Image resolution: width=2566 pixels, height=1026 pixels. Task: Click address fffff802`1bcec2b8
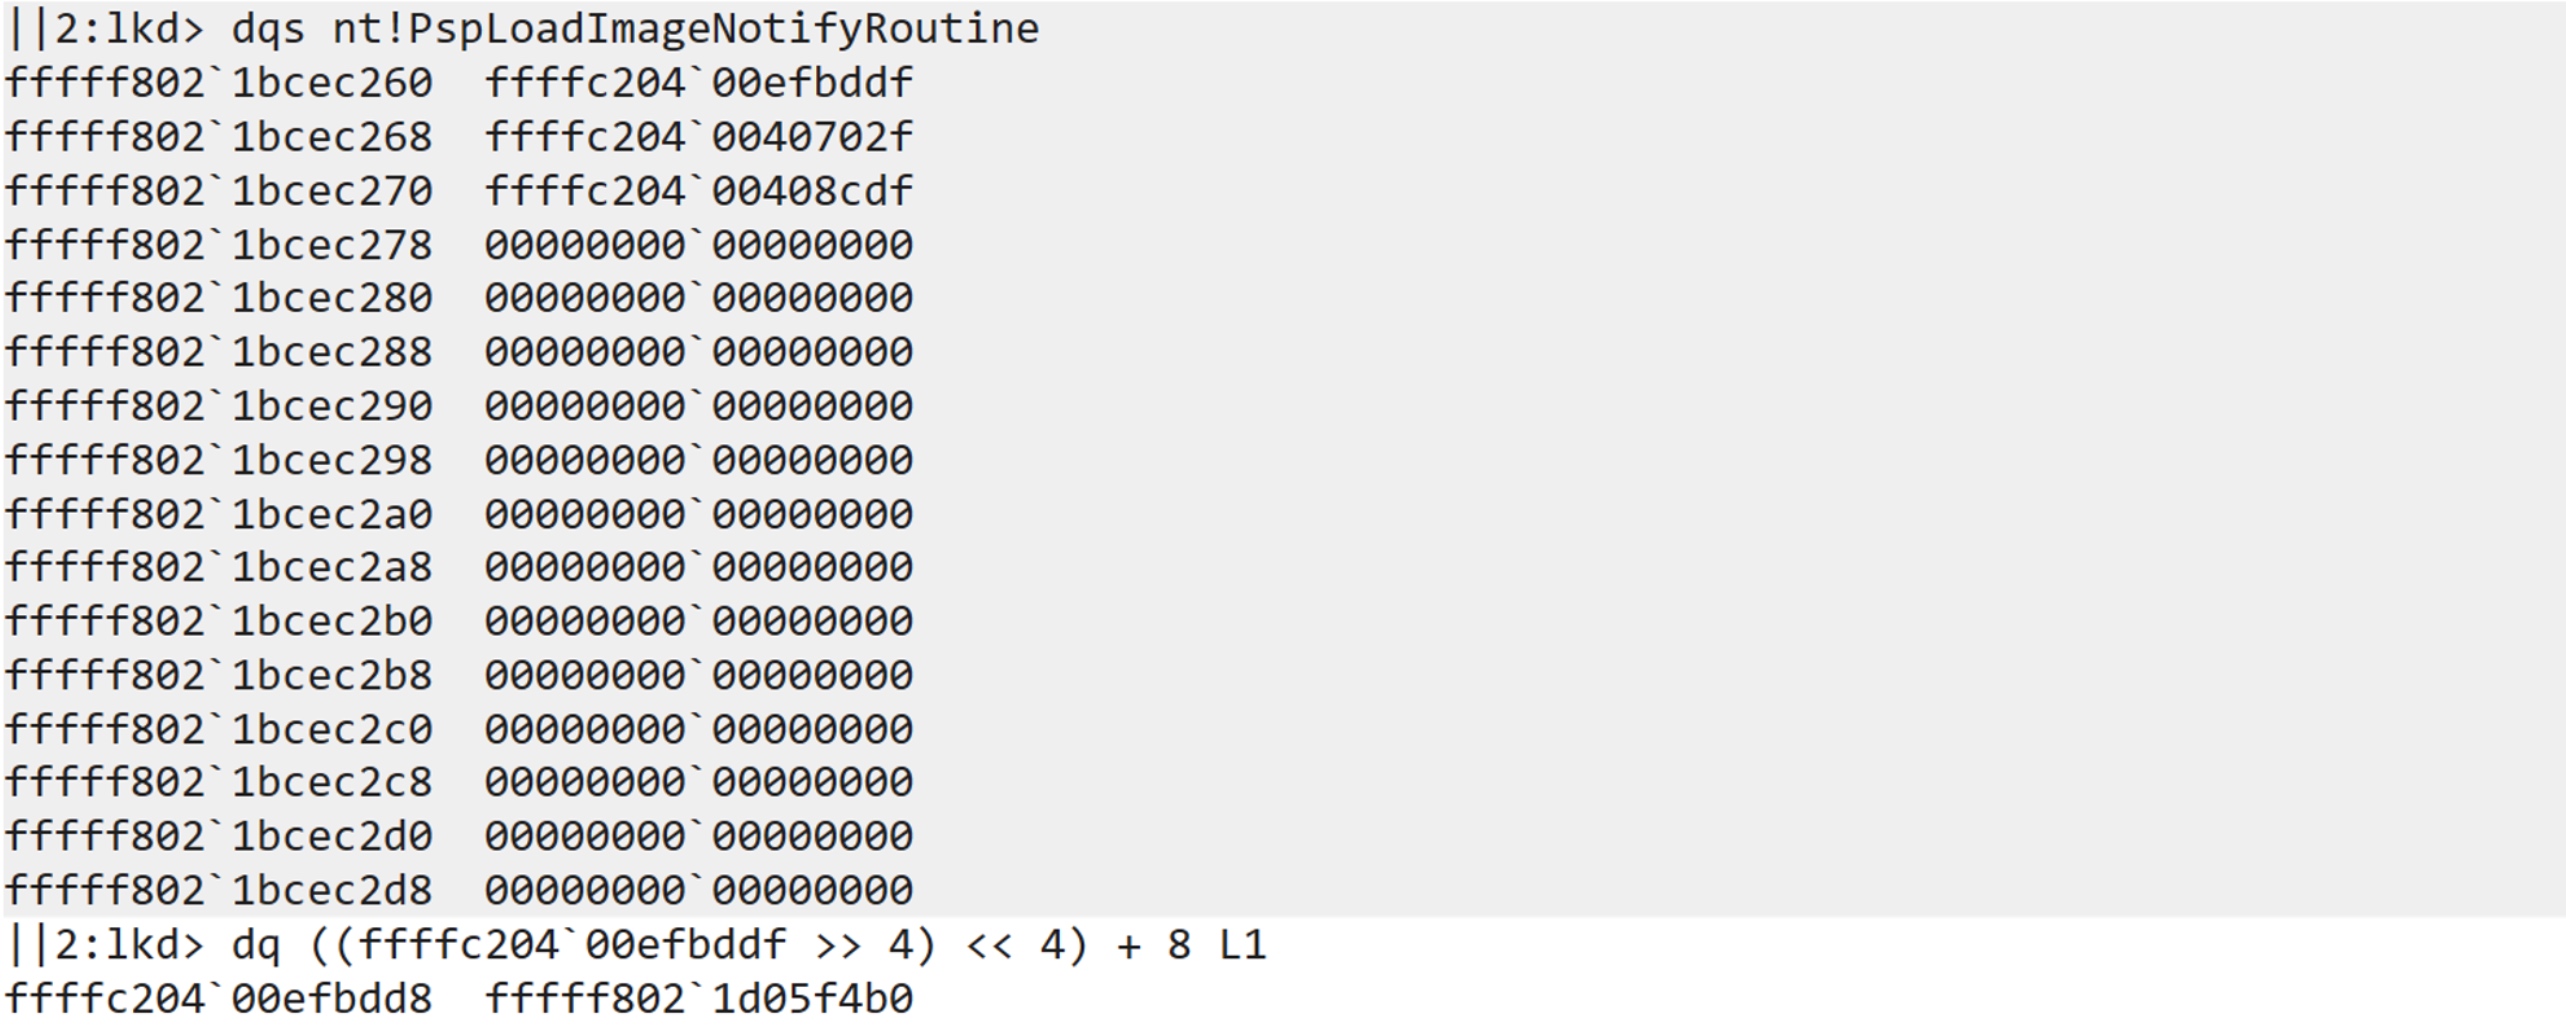[x=219, y=675]
